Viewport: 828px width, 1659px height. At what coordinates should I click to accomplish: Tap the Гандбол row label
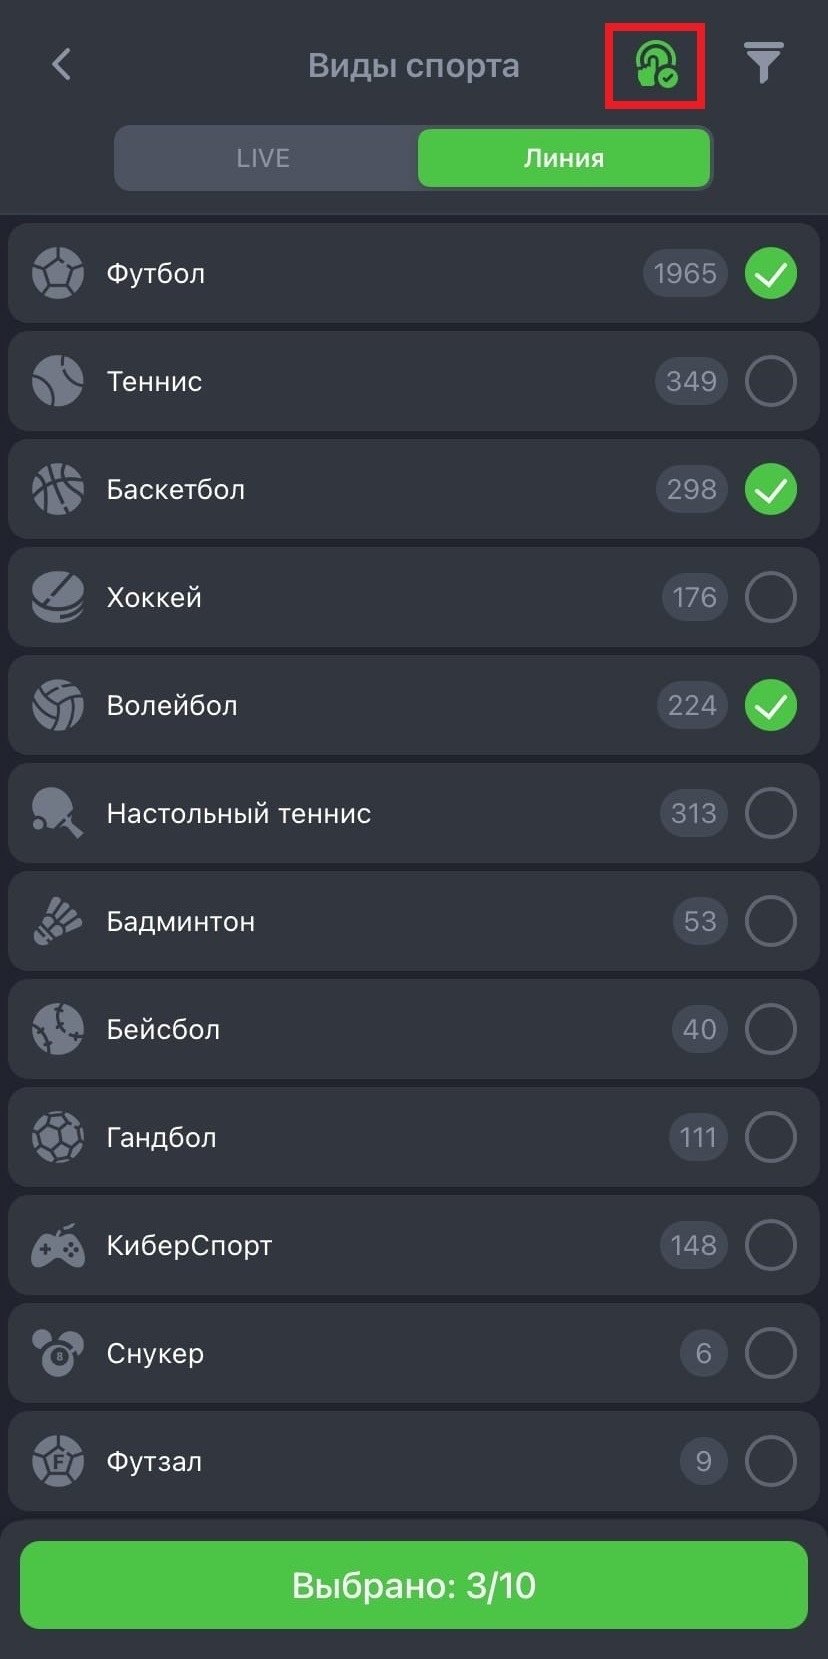click(162, 1137)
